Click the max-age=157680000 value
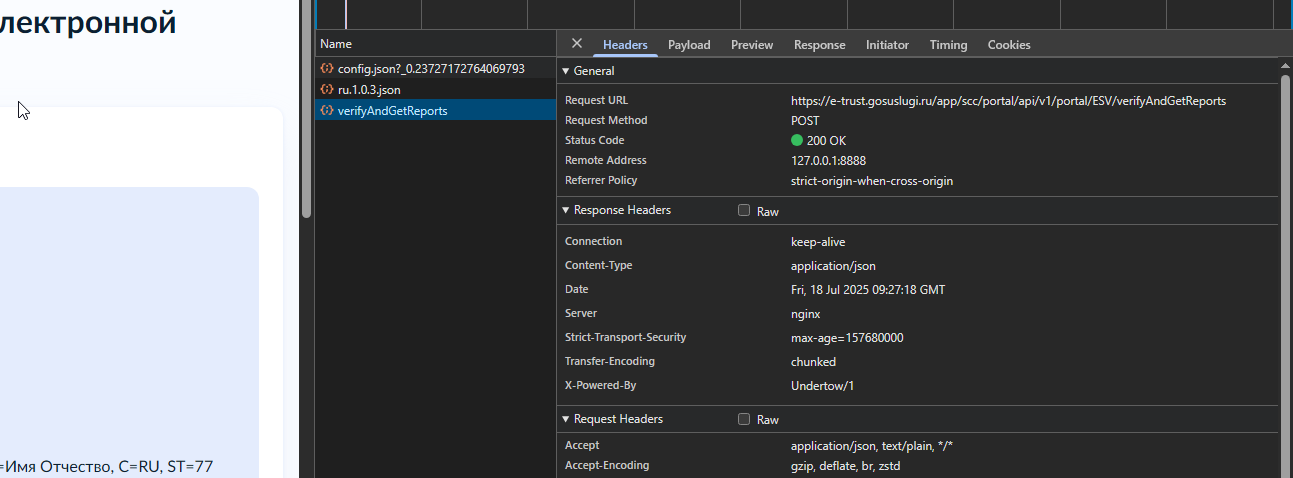 click(847, 338)
